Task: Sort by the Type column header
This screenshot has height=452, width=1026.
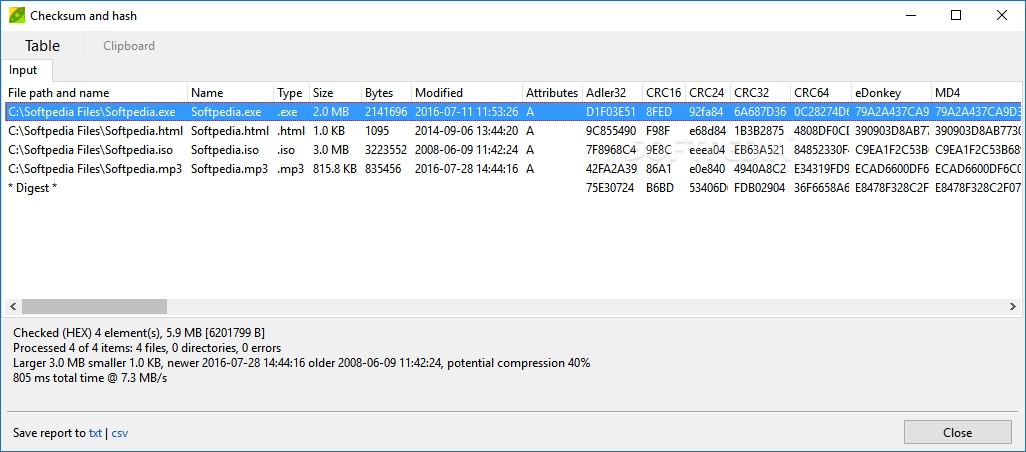Action: click(x=291, y=93)
